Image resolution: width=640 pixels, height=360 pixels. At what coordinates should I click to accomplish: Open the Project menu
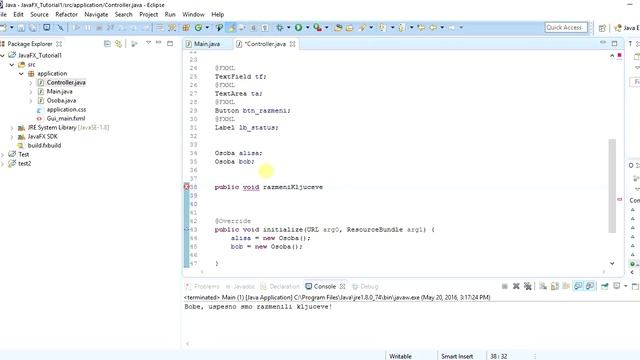coord(149,14)
